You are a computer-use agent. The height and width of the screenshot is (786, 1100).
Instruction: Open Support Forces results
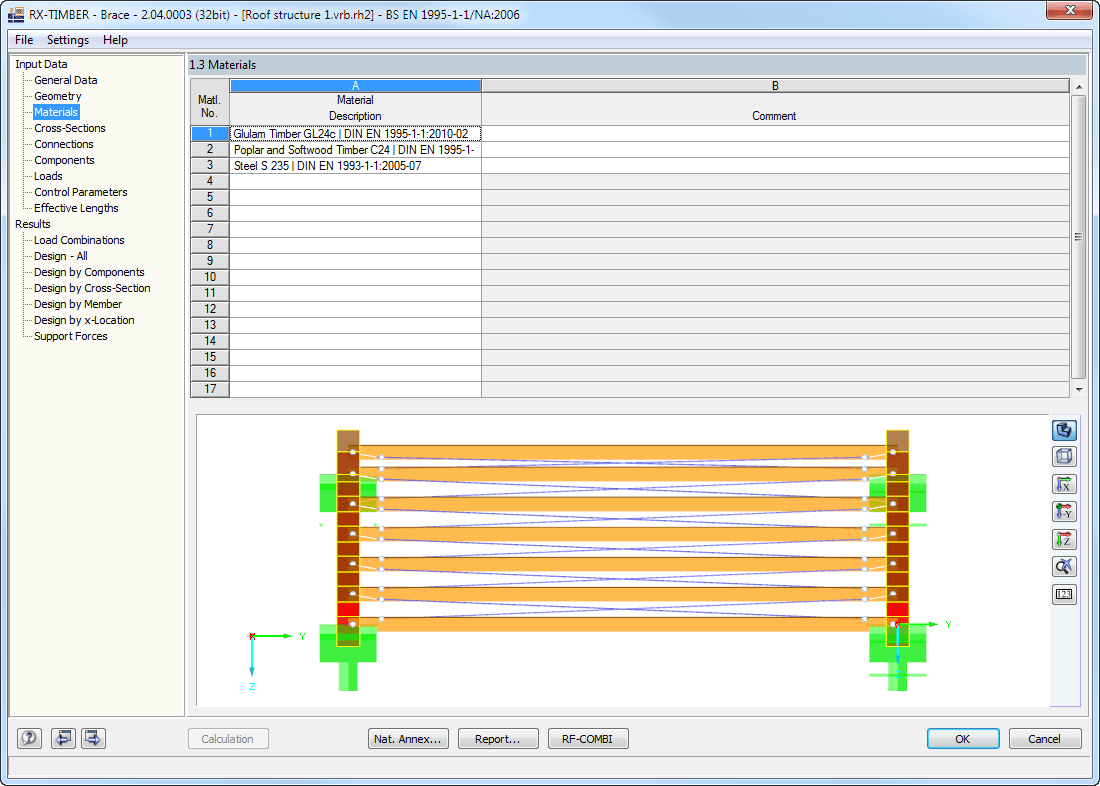71,336
